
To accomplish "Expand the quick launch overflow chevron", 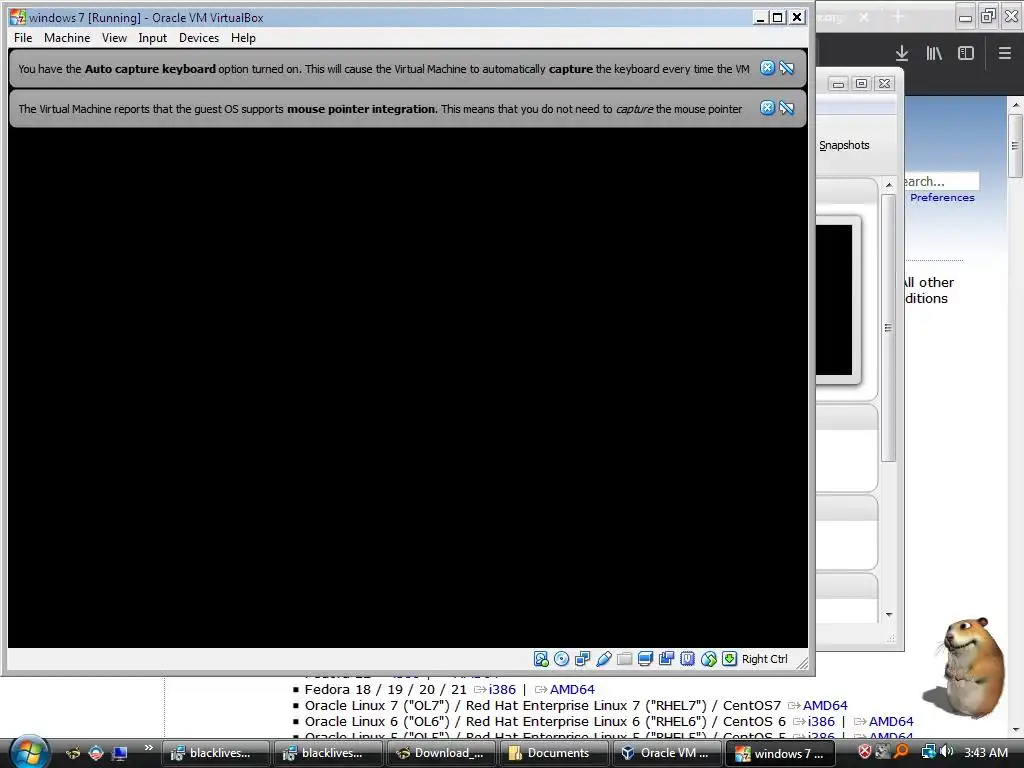I will pyautogui.click(x=148, y=747).
